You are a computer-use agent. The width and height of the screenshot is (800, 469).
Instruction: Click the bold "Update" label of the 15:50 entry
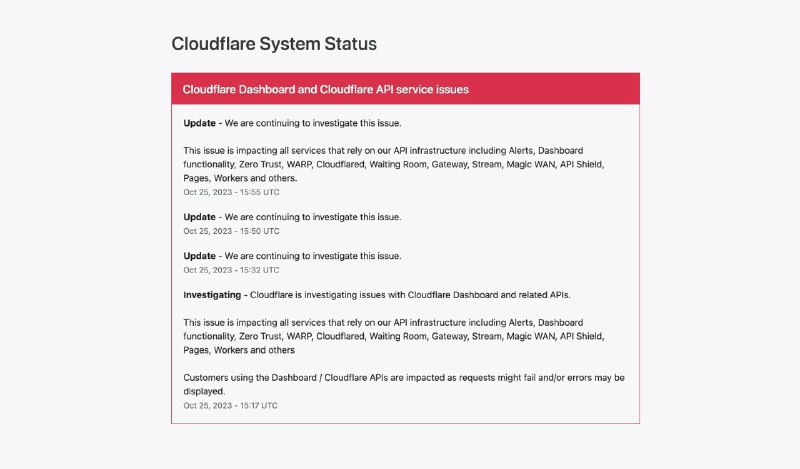(x=200, y=217)
